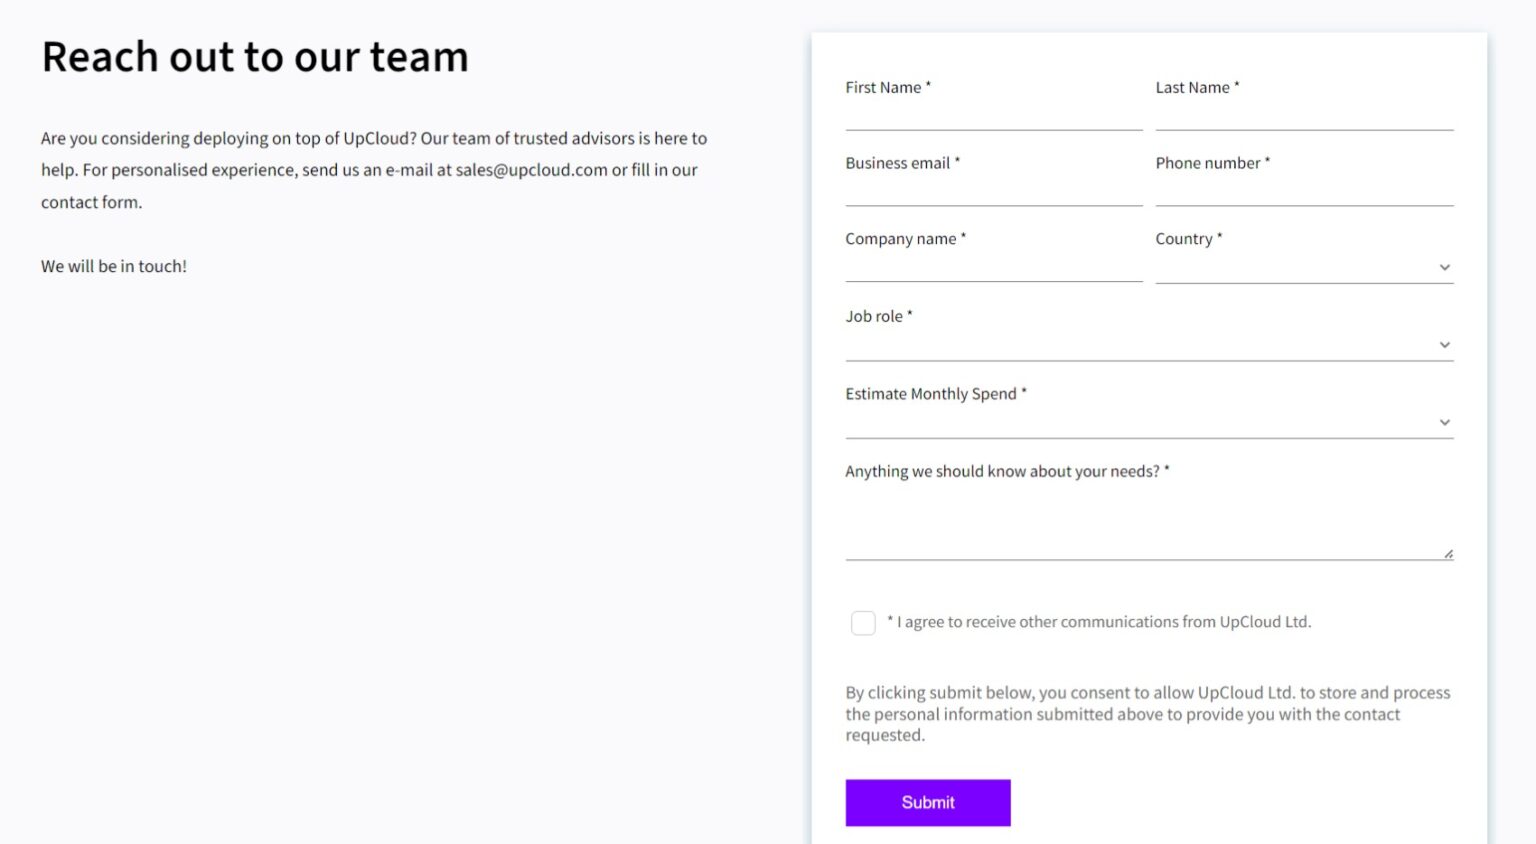The width and height of the screenshot is (1536, 844).
Task: Click the 'Anything we should know' textarea
Action: pyautogui.click(x=1148, y=520)
